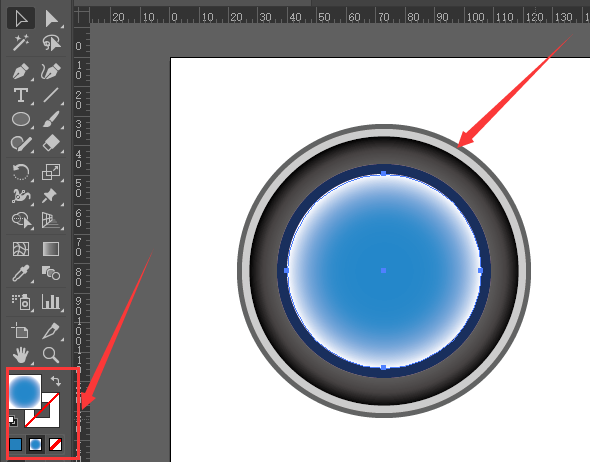Select the Type tool

(x=21, y=96)
